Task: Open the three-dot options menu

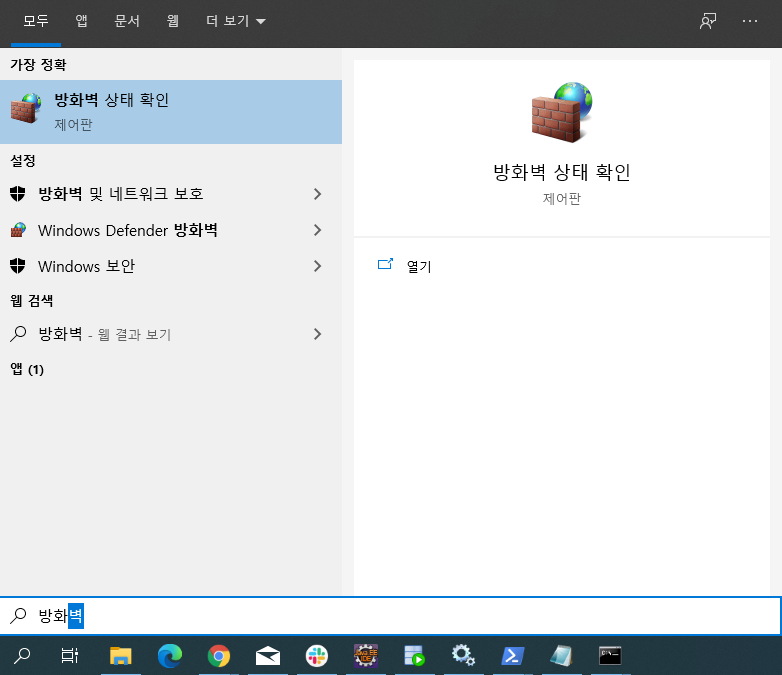Action: [750, 21]
